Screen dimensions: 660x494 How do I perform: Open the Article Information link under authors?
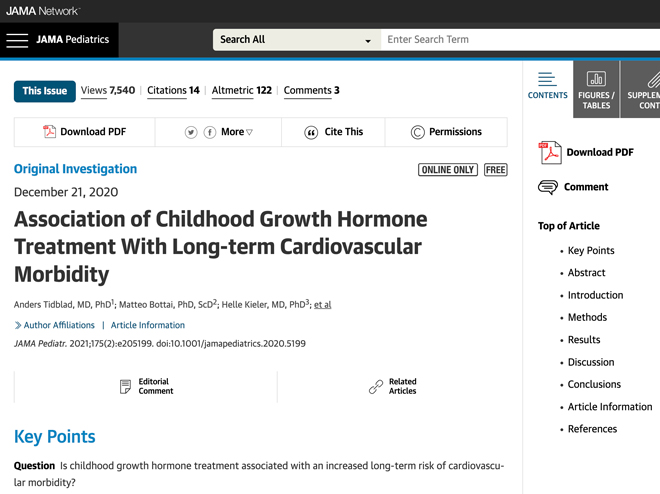pyautogui.click(x=148, y=325)
